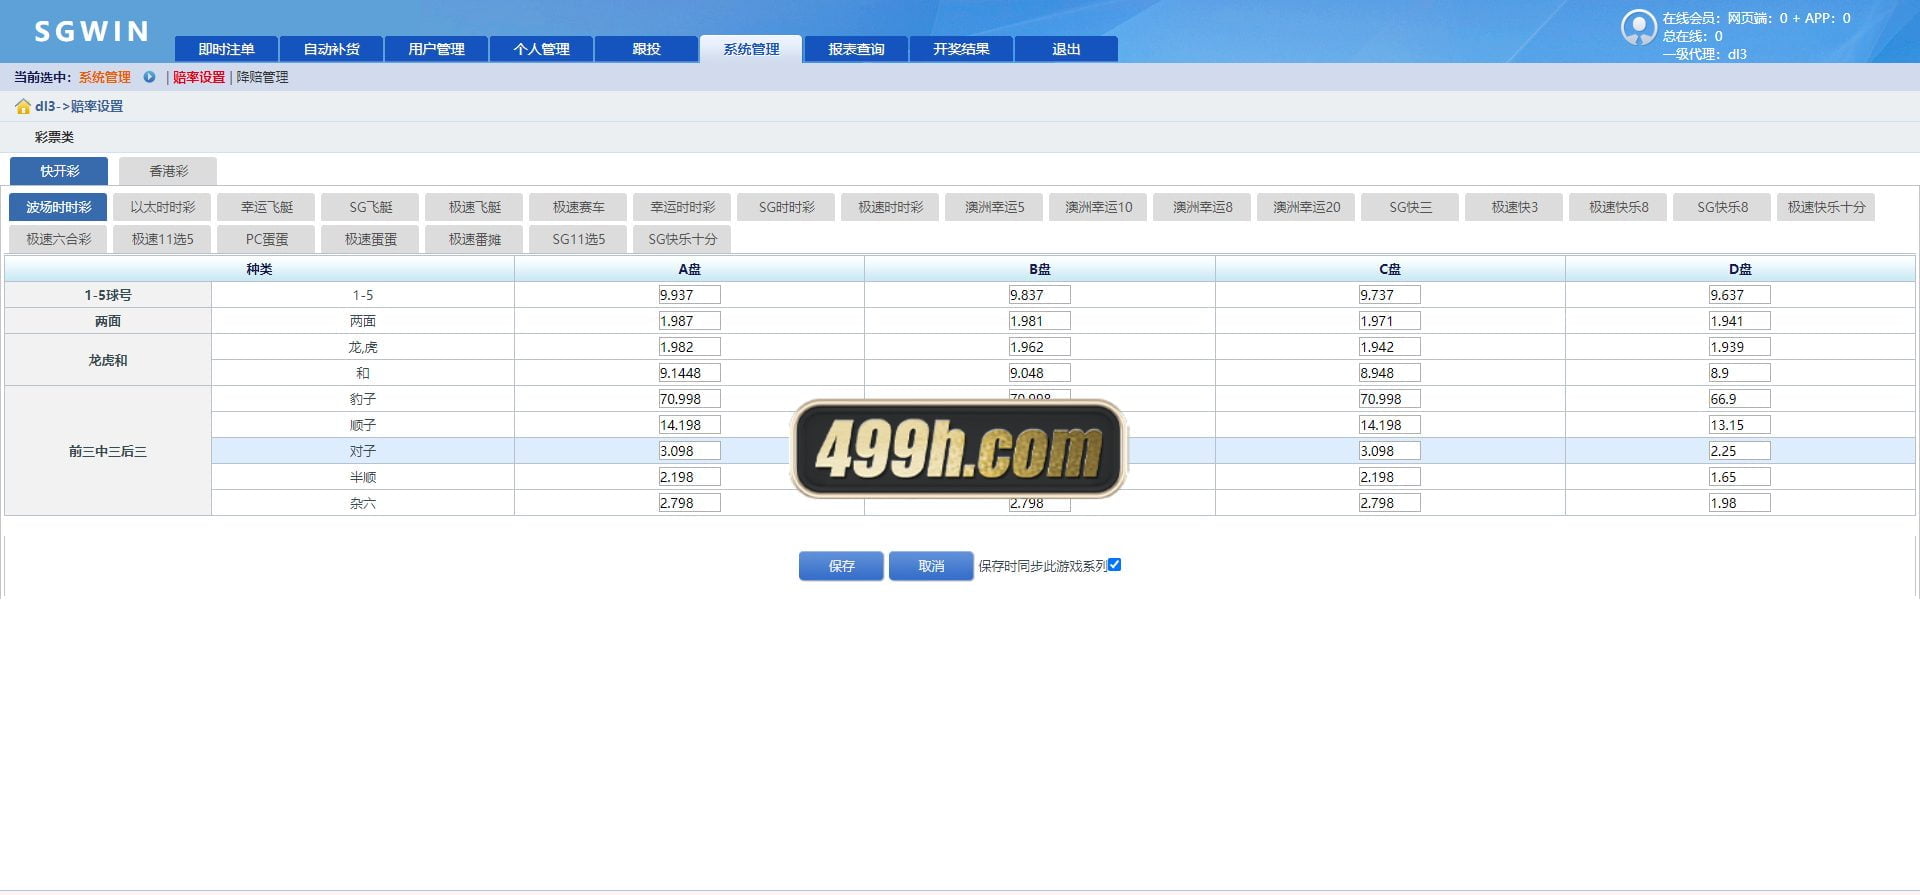Click B盘 odds field for 两面 row
Screen dimensions: 1920x895
coord(1039,321)
